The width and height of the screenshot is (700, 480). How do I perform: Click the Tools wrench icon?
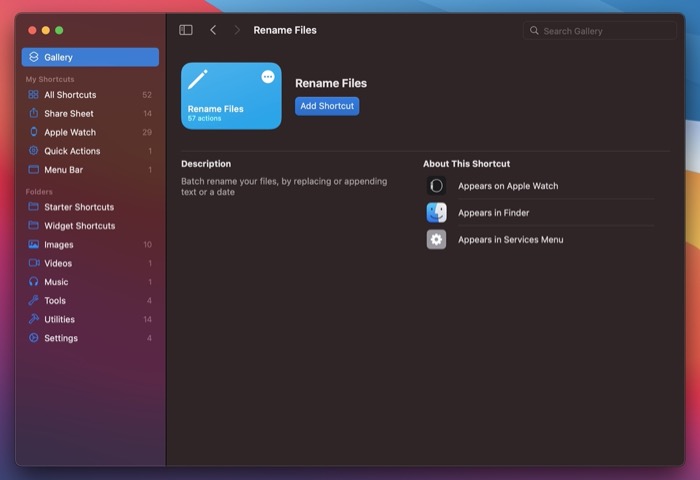coord(33,300)
